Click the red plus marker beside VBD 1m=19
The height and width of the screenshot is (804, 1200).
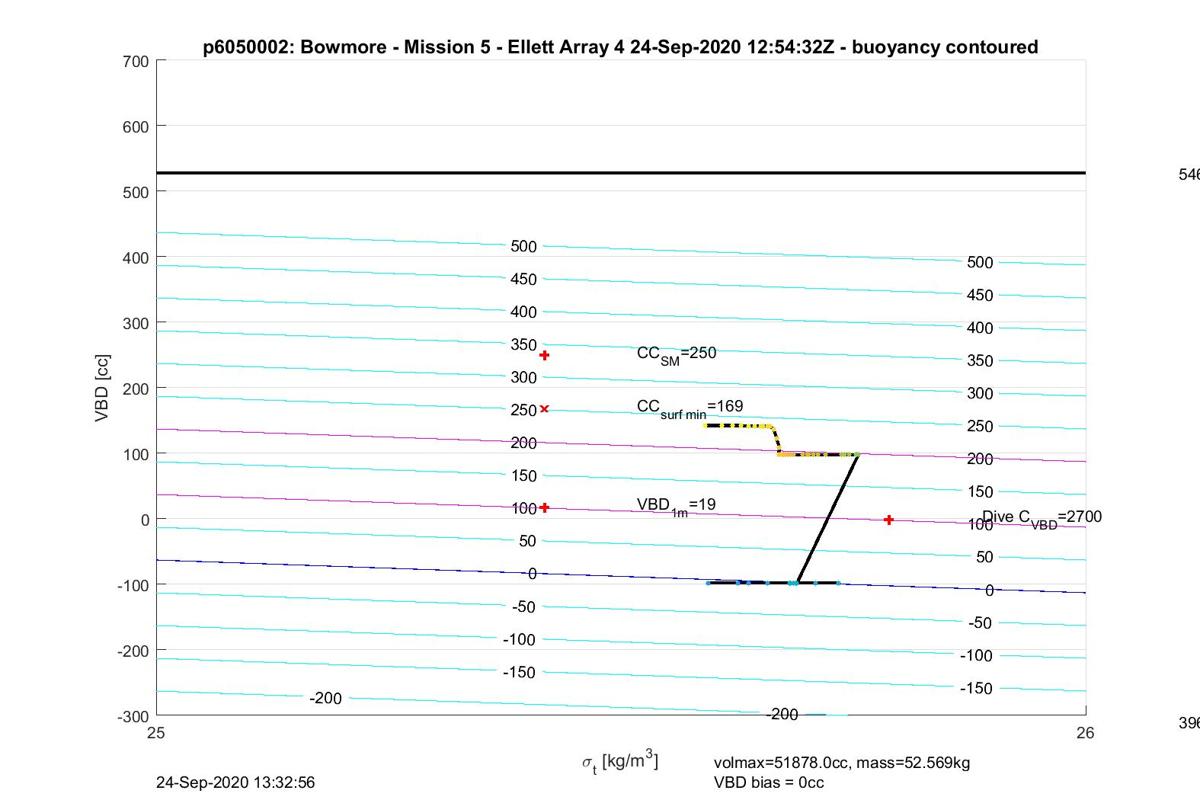click(545, 507)
